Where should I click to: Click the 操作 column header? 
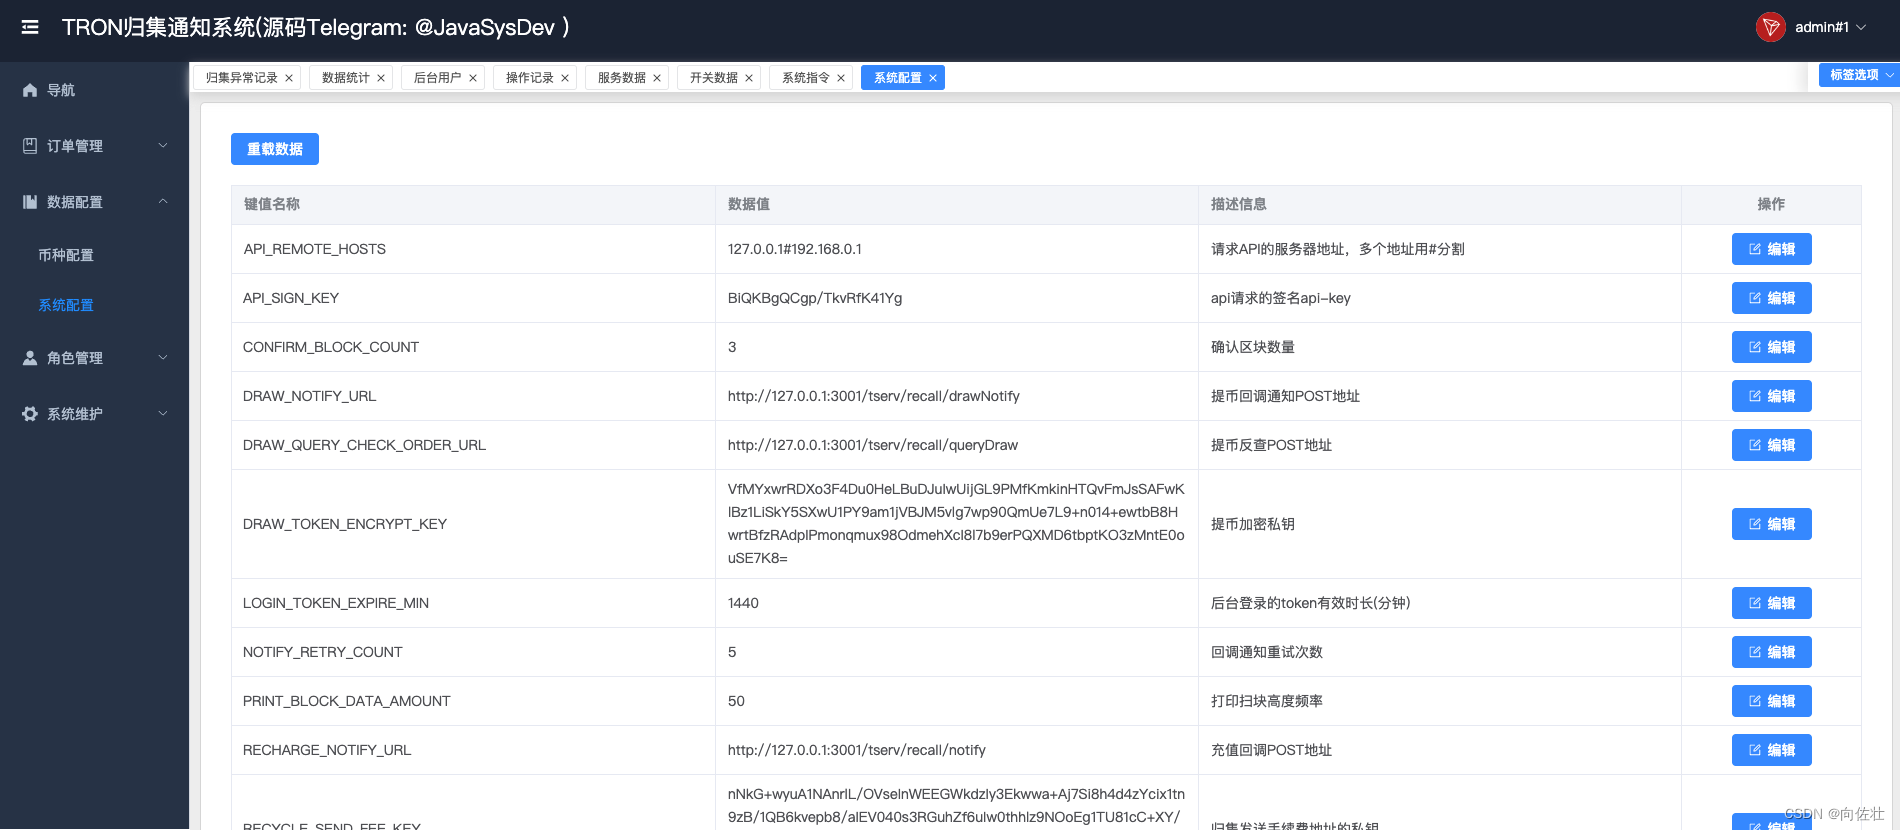pyautogui.click(x=1771, y=204)
